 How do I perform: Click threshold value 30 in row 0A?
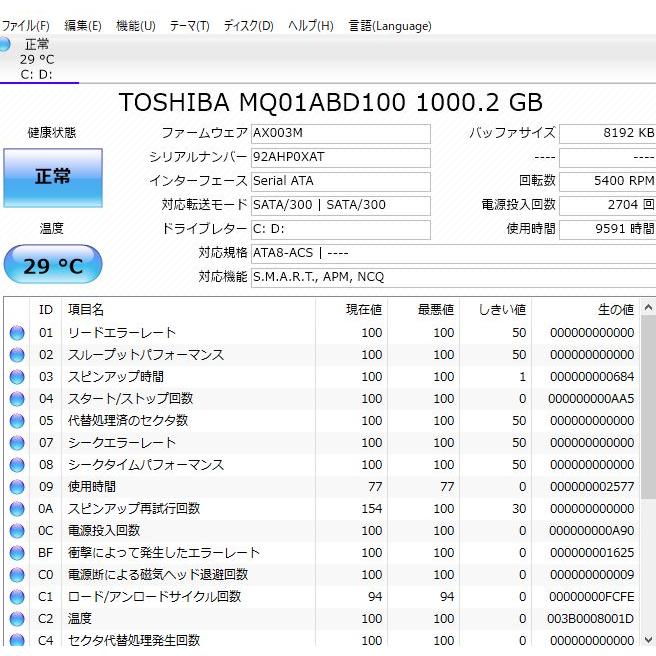tap(519, 509)
